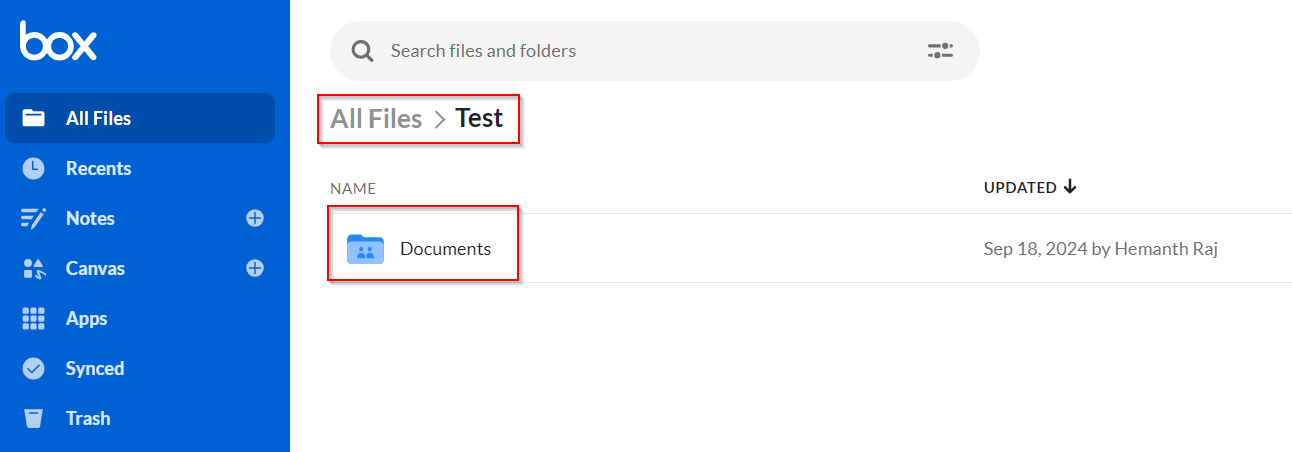The image size is (1292, 452).
Task: Open Recents via the clock icon
Action: pyautogui.click(x=34, y=168)
